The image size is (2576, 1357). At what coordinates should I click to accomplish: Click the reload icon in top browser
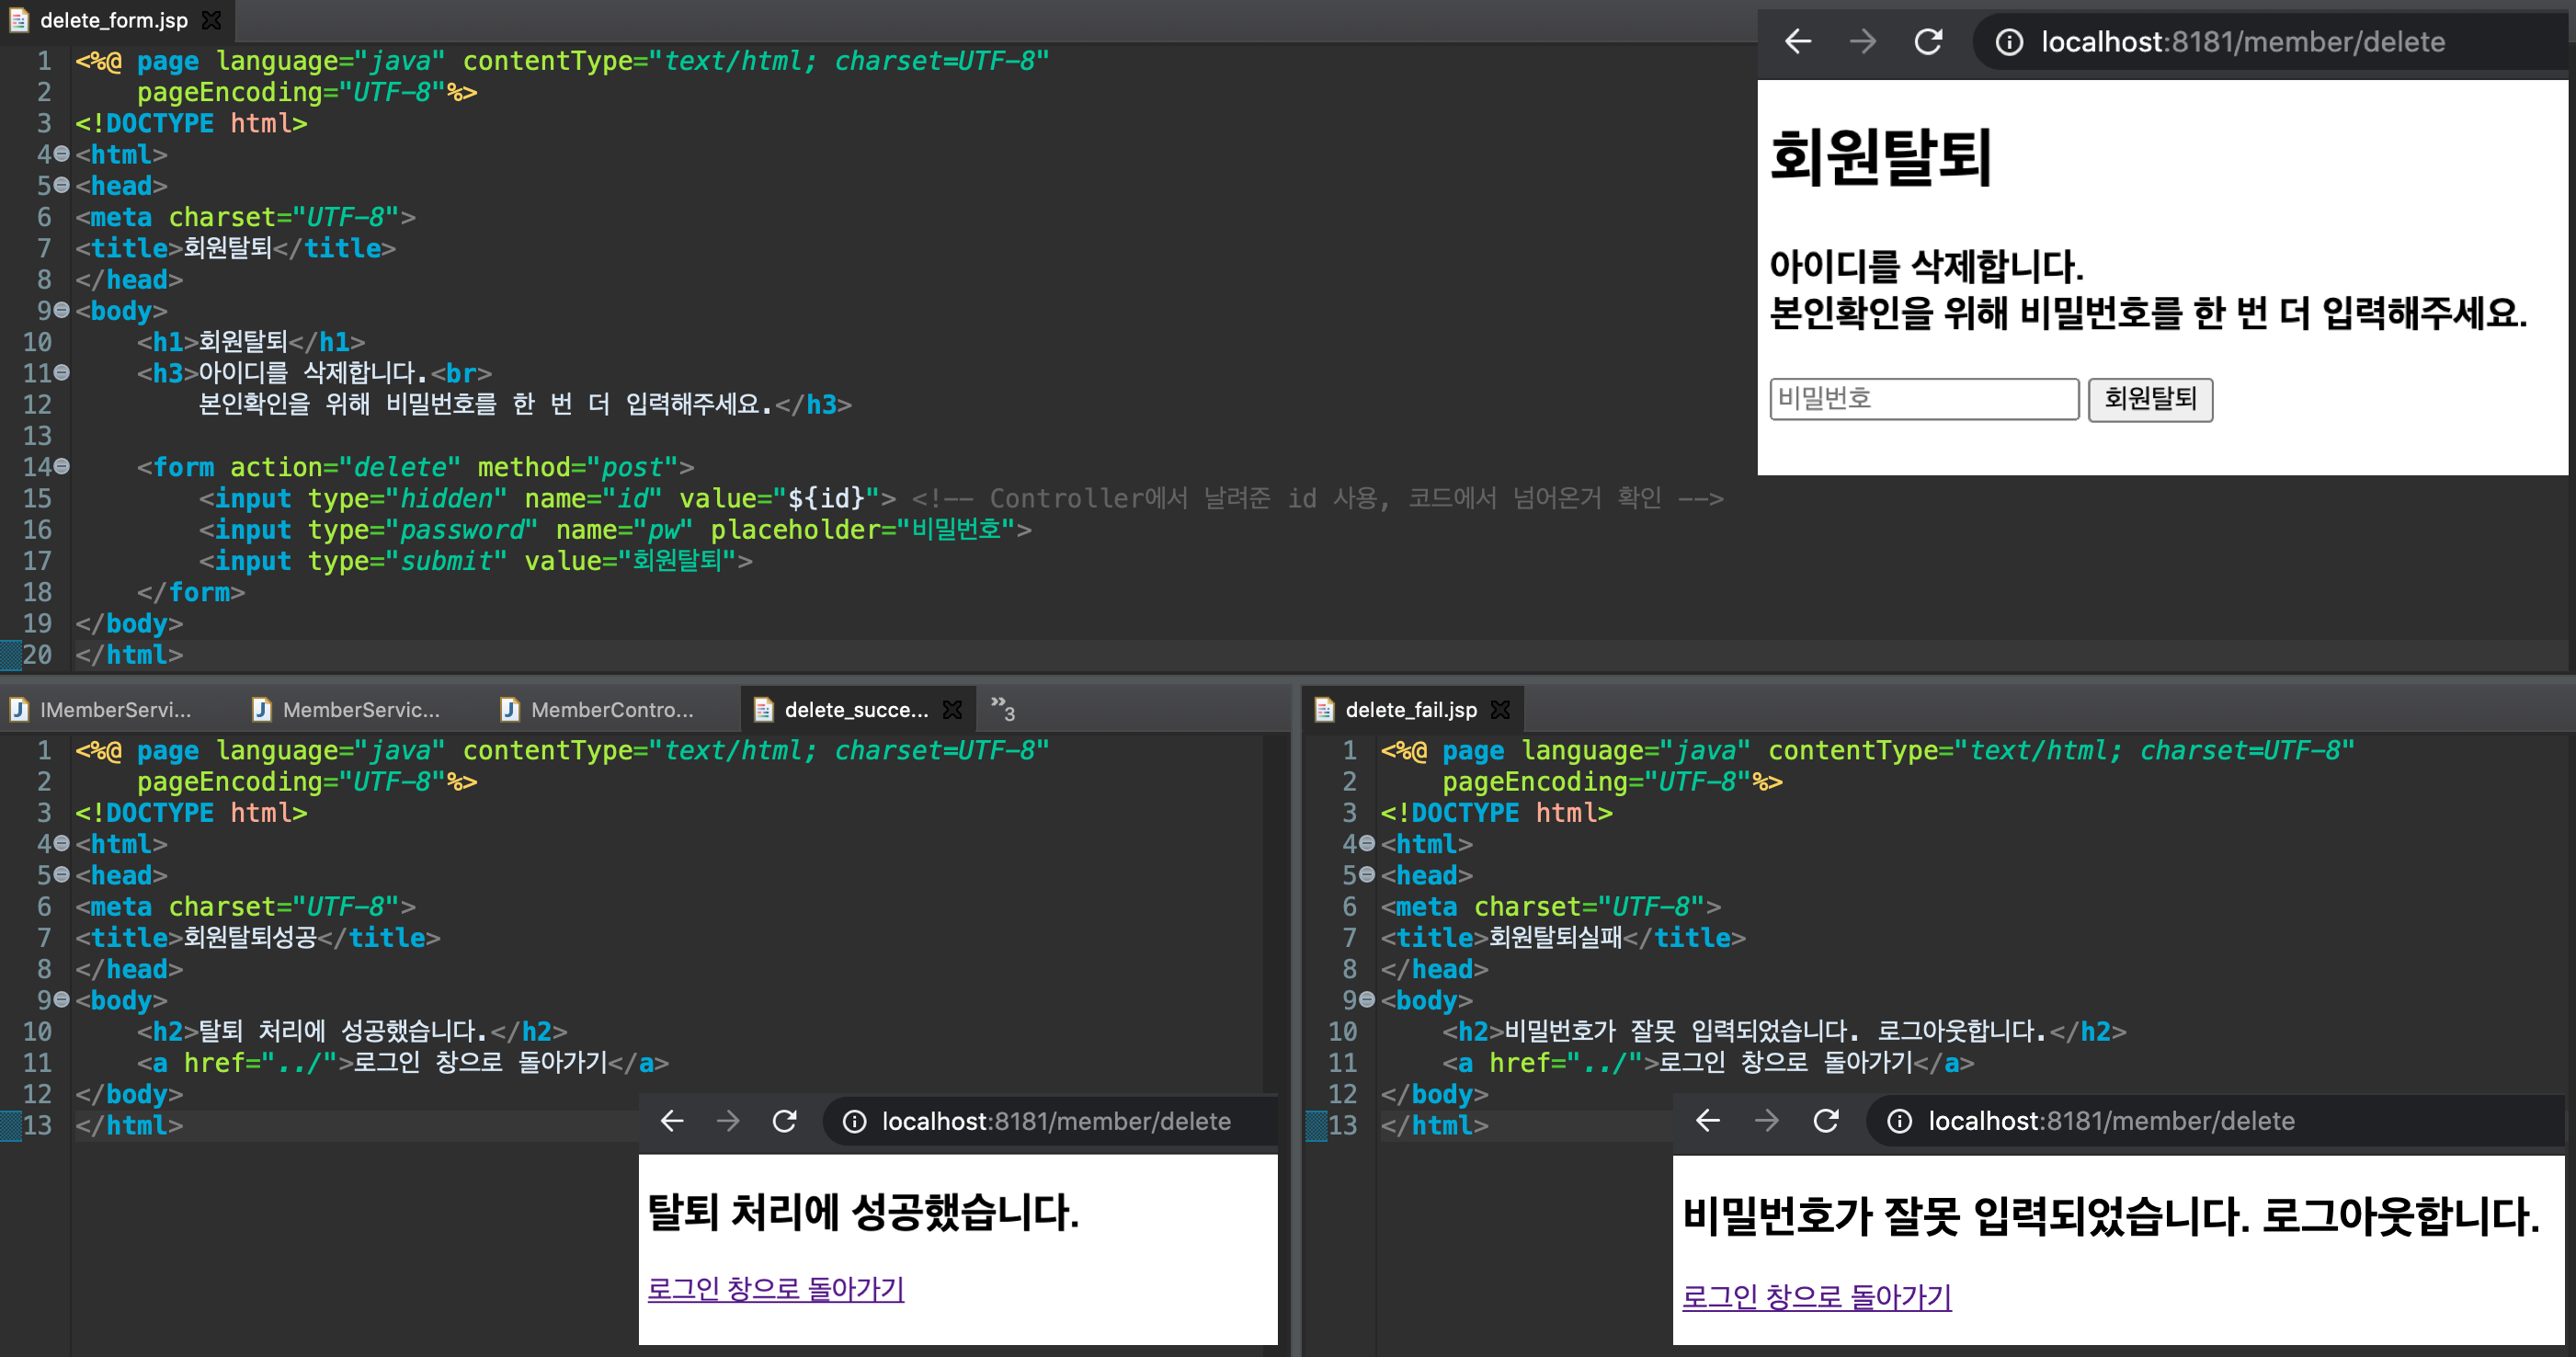click(x=1928, y=42)
